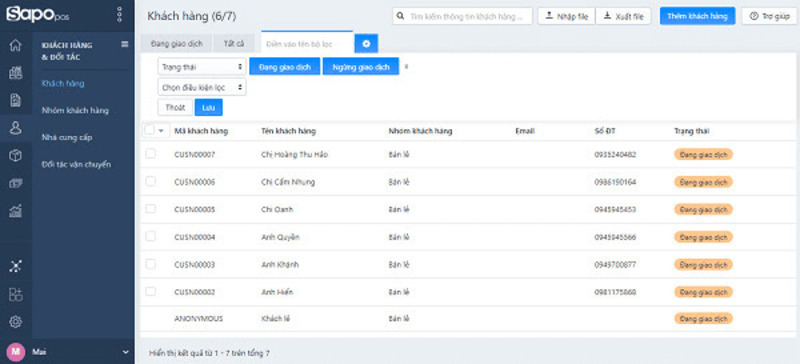This screenshot has height=364, width=800.
Task: Expand the Mai user account menu
Action: [126, 352]
